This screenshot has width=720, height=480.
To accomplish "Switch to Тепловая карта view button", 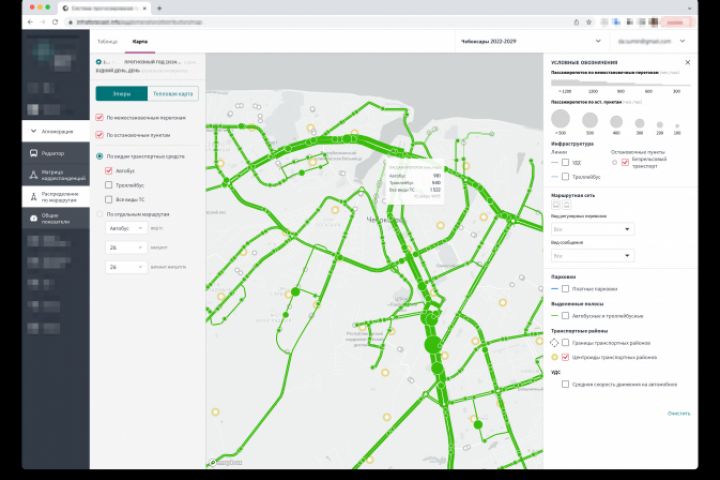I will pyautogui.click(x=173, y=94).
